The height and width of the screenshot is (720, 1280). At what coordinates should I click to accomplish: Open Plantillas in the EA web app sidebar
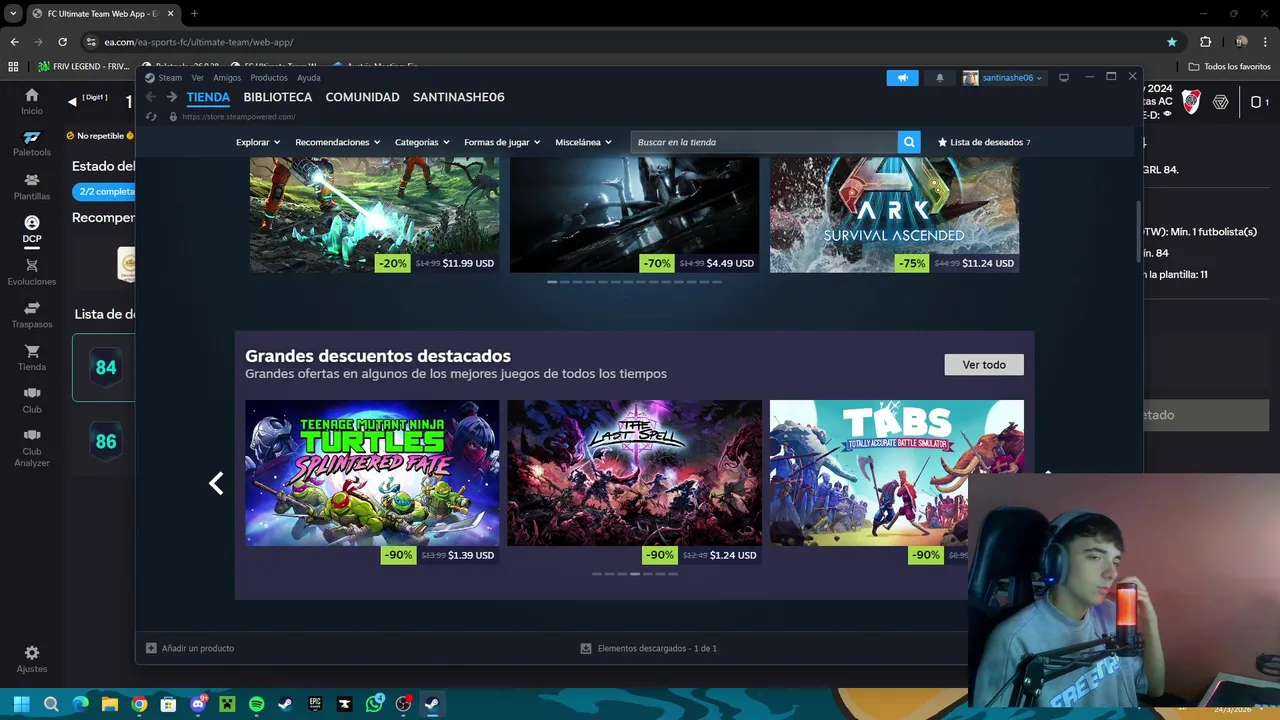coord(32,187)
